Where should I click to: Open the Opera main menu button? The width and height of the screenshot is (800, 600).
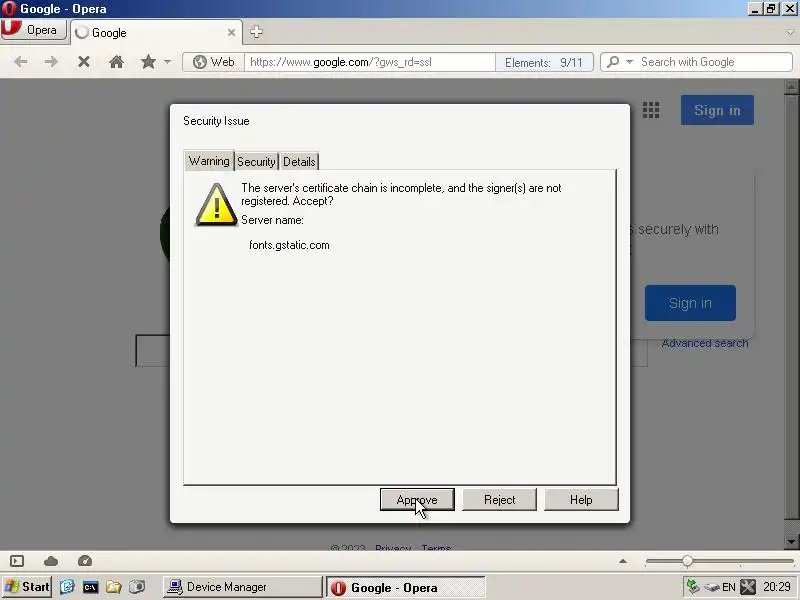click(34, 30)
